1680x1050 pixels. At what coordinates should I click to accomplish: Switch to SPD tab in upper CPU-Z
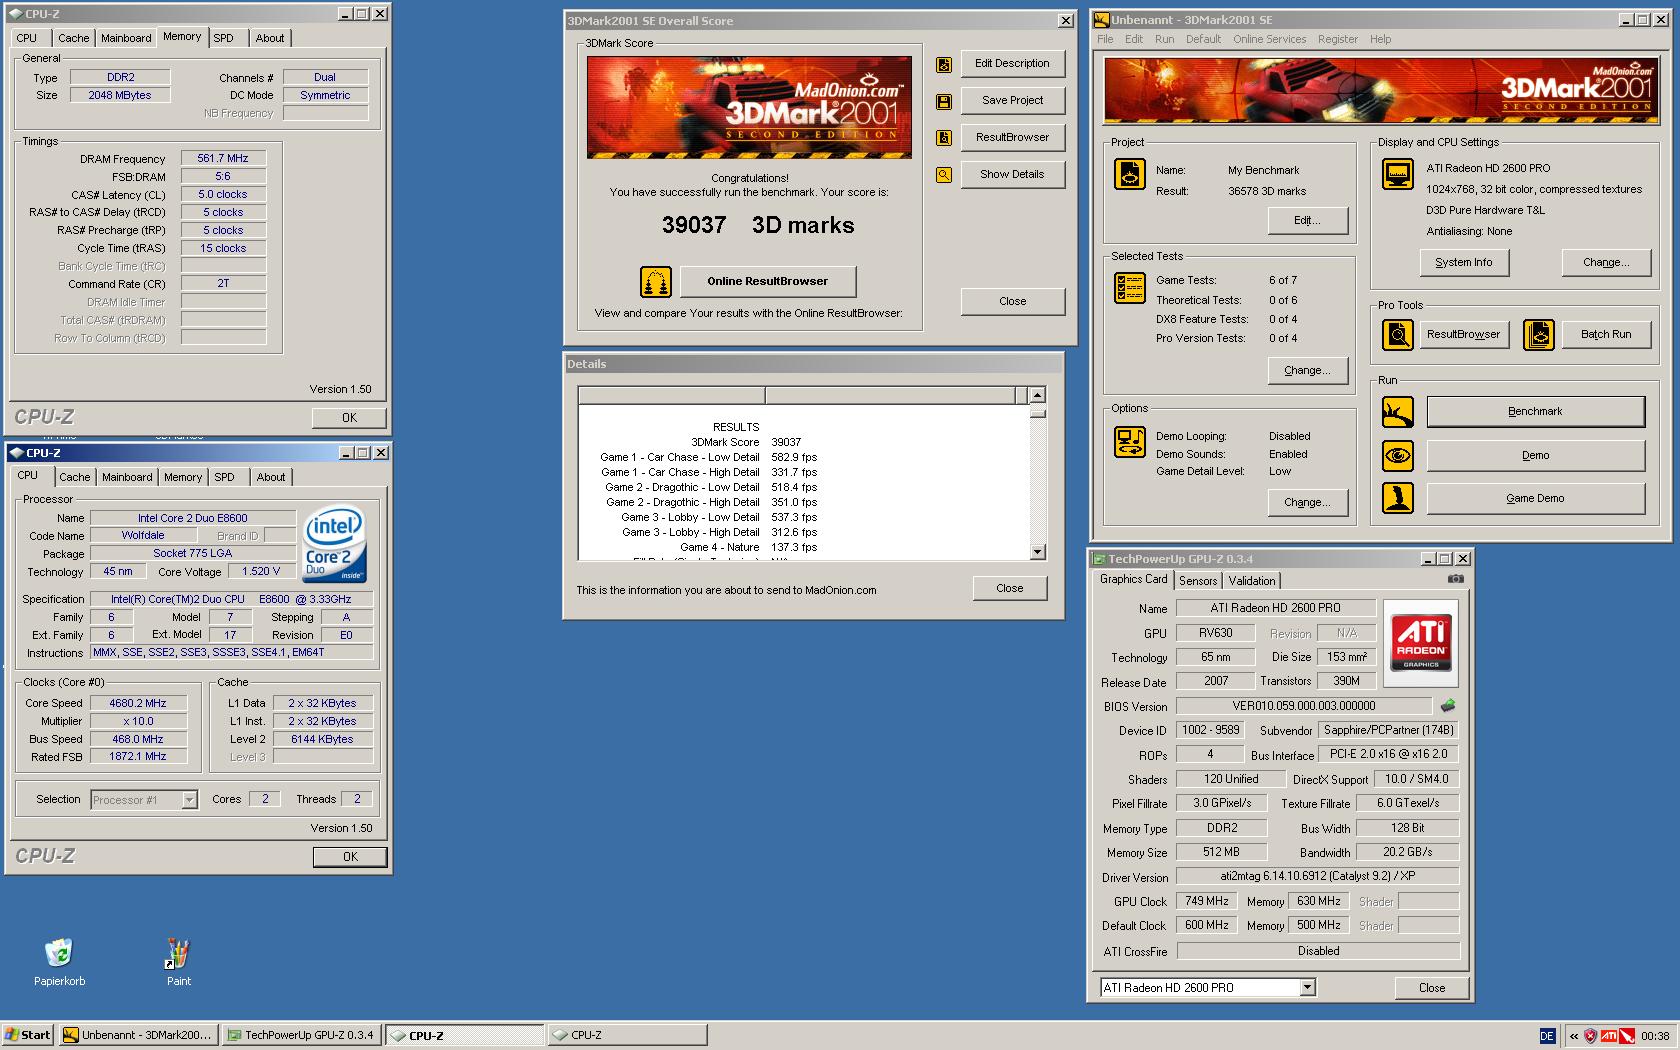(224, 38)
